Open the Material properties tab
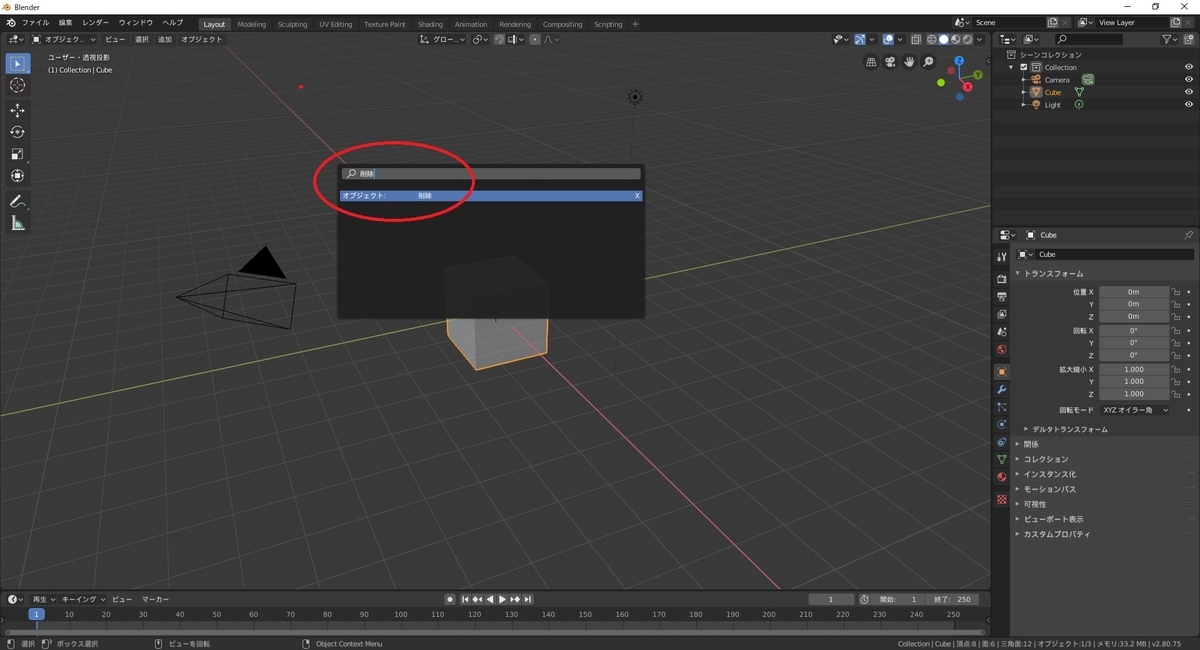The height and width of the screenshot is (650, 1200). tap(1002, 477)
